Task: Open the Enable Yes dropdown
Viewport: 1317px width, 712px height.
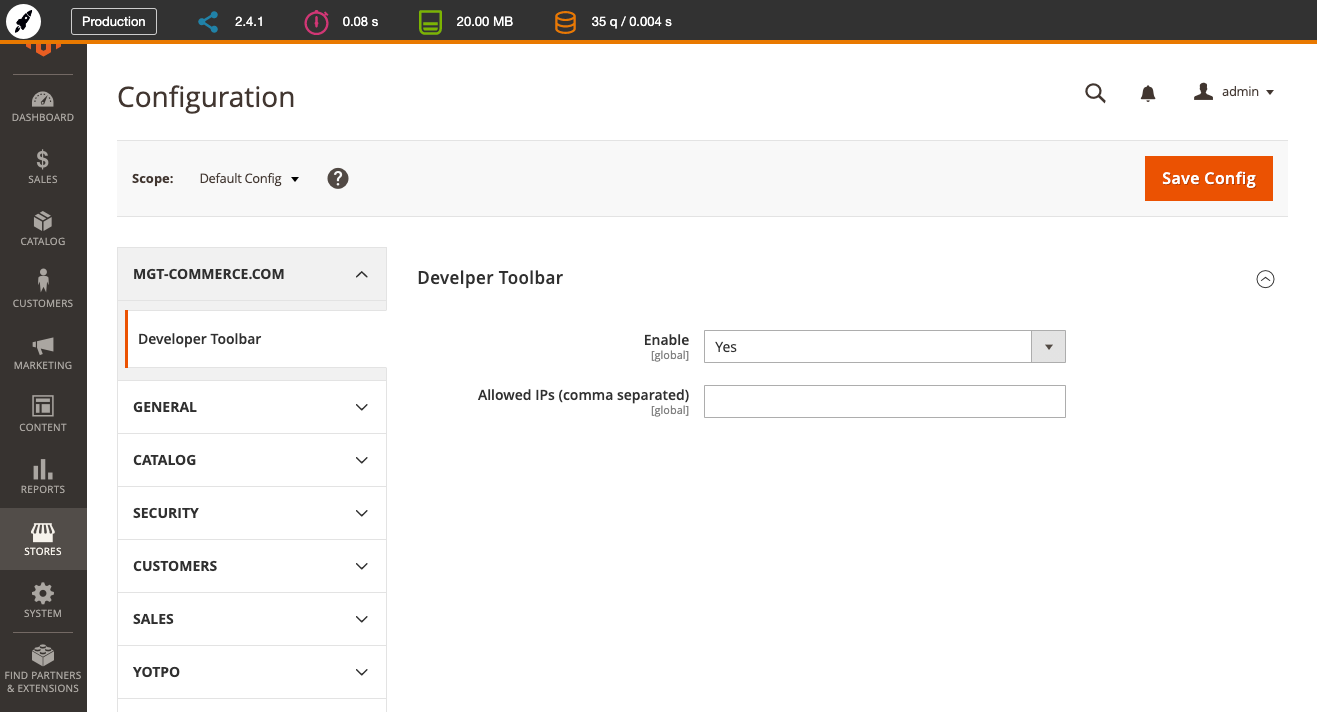Action: (885, 347)
